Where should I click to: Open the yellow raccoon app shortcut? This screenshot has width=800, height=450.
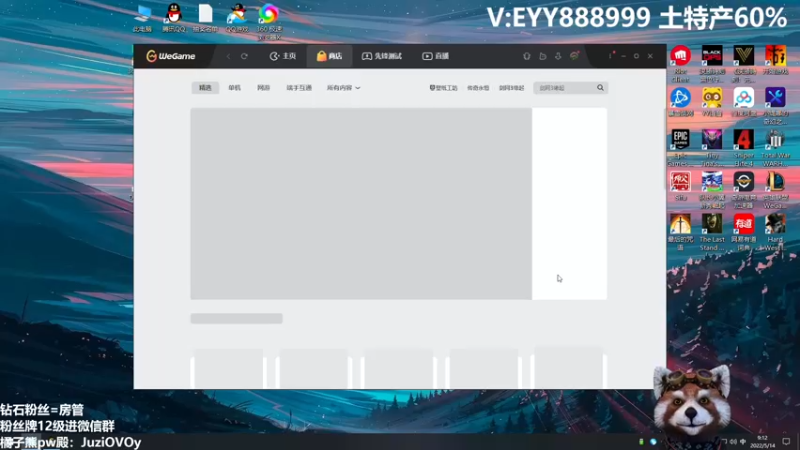[x=712, y=102]
